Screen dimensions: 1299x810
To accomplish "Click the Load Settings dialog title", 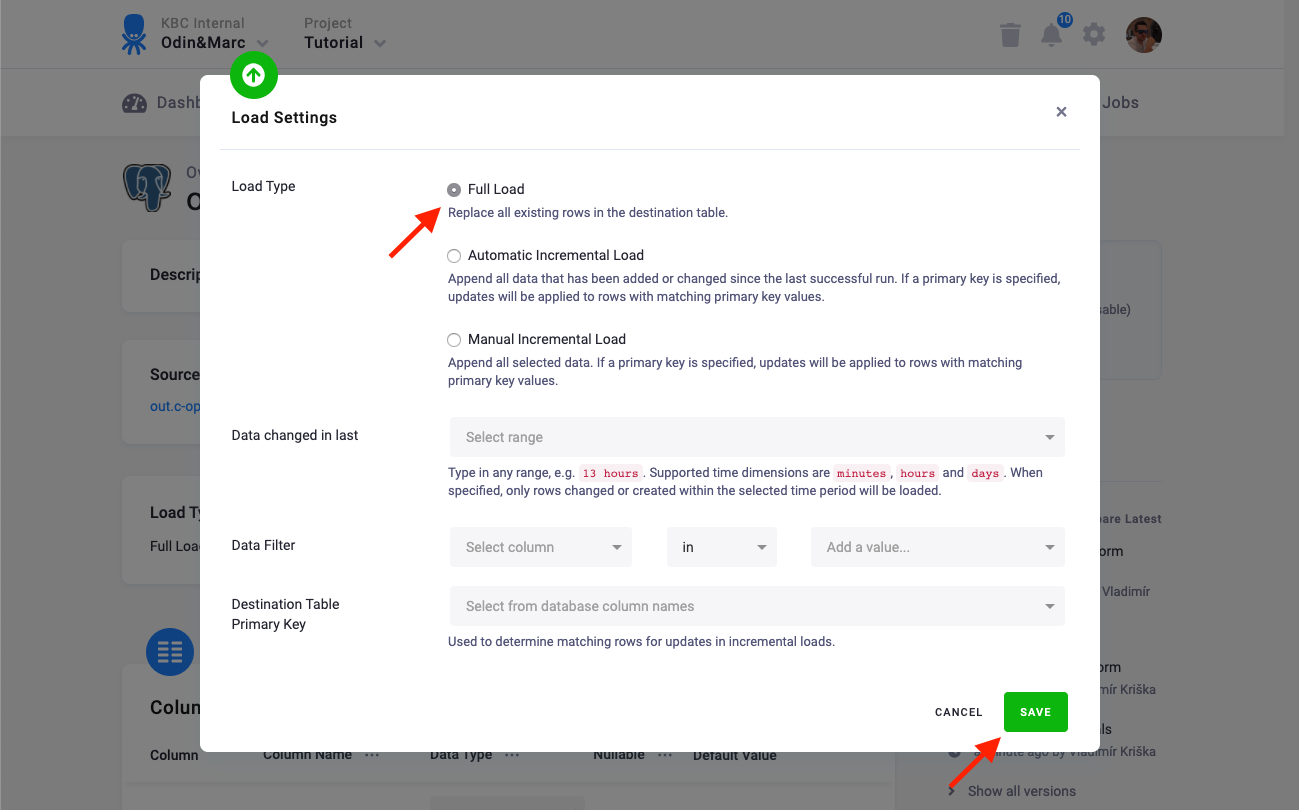I will (x=284, y=117).
